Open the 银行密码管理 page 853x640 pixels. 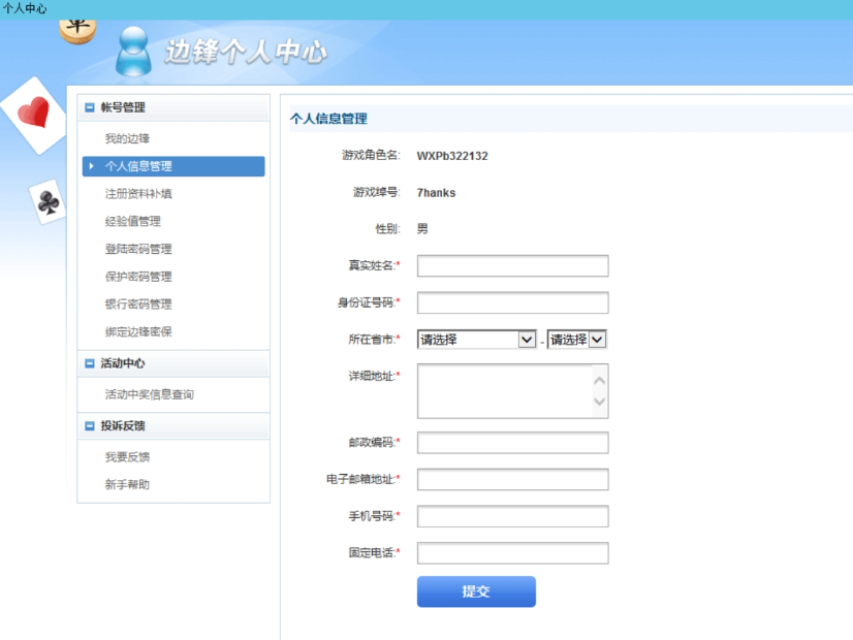pyautogui.click(x=139, y=304)
